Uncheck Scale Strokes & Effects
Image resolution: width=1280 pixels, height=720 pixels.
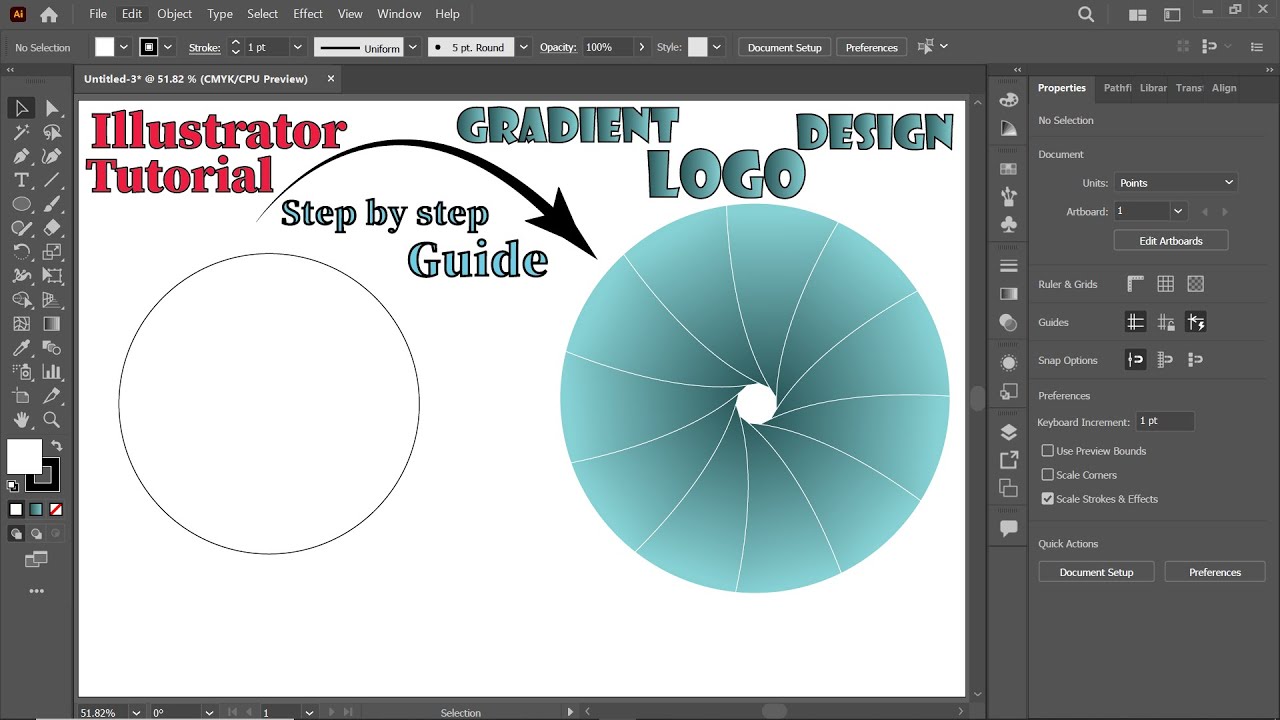pyautogui.click(x=1048, y=499)
